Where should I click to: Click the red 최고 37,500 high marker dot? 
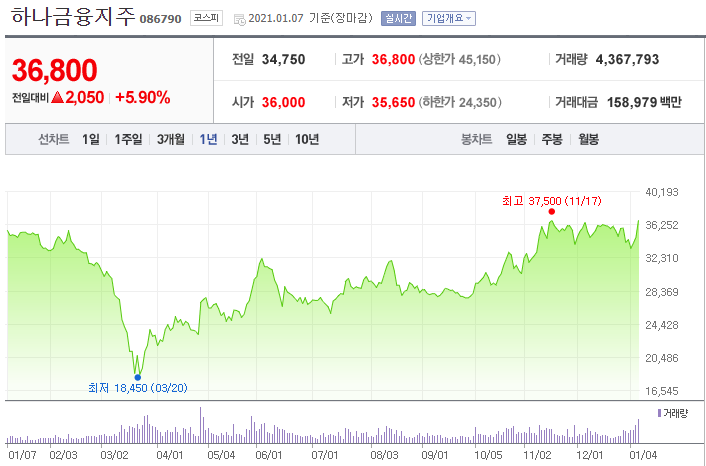[x=552, y=212]
